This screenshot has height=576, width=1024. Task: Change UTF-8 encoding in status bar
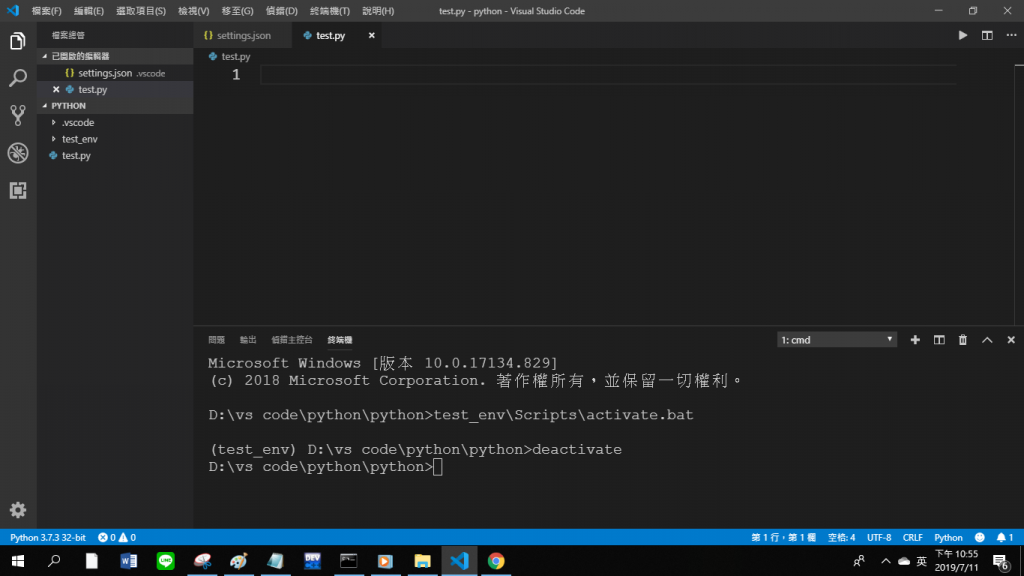[879, 537]
